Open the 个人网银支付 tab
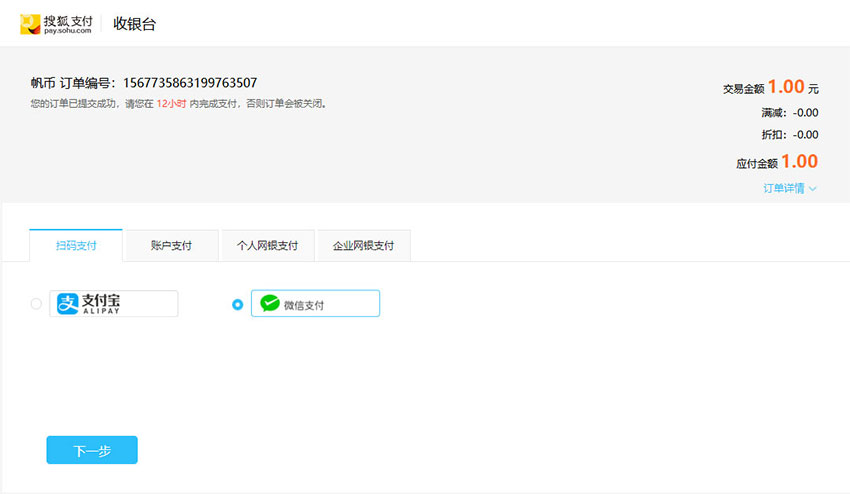 click(267, 246)
